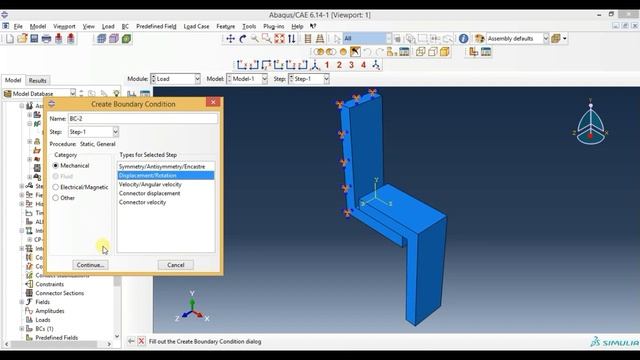Select Displacement/Rotation type
Viewport: 640px width, 360px height.
click(x=166, y=176)
